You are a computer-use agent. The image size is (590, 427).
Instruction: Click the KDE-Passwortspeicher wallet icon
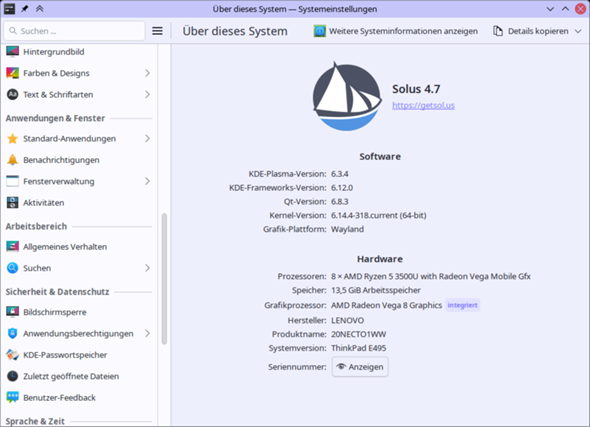[12, 355]
